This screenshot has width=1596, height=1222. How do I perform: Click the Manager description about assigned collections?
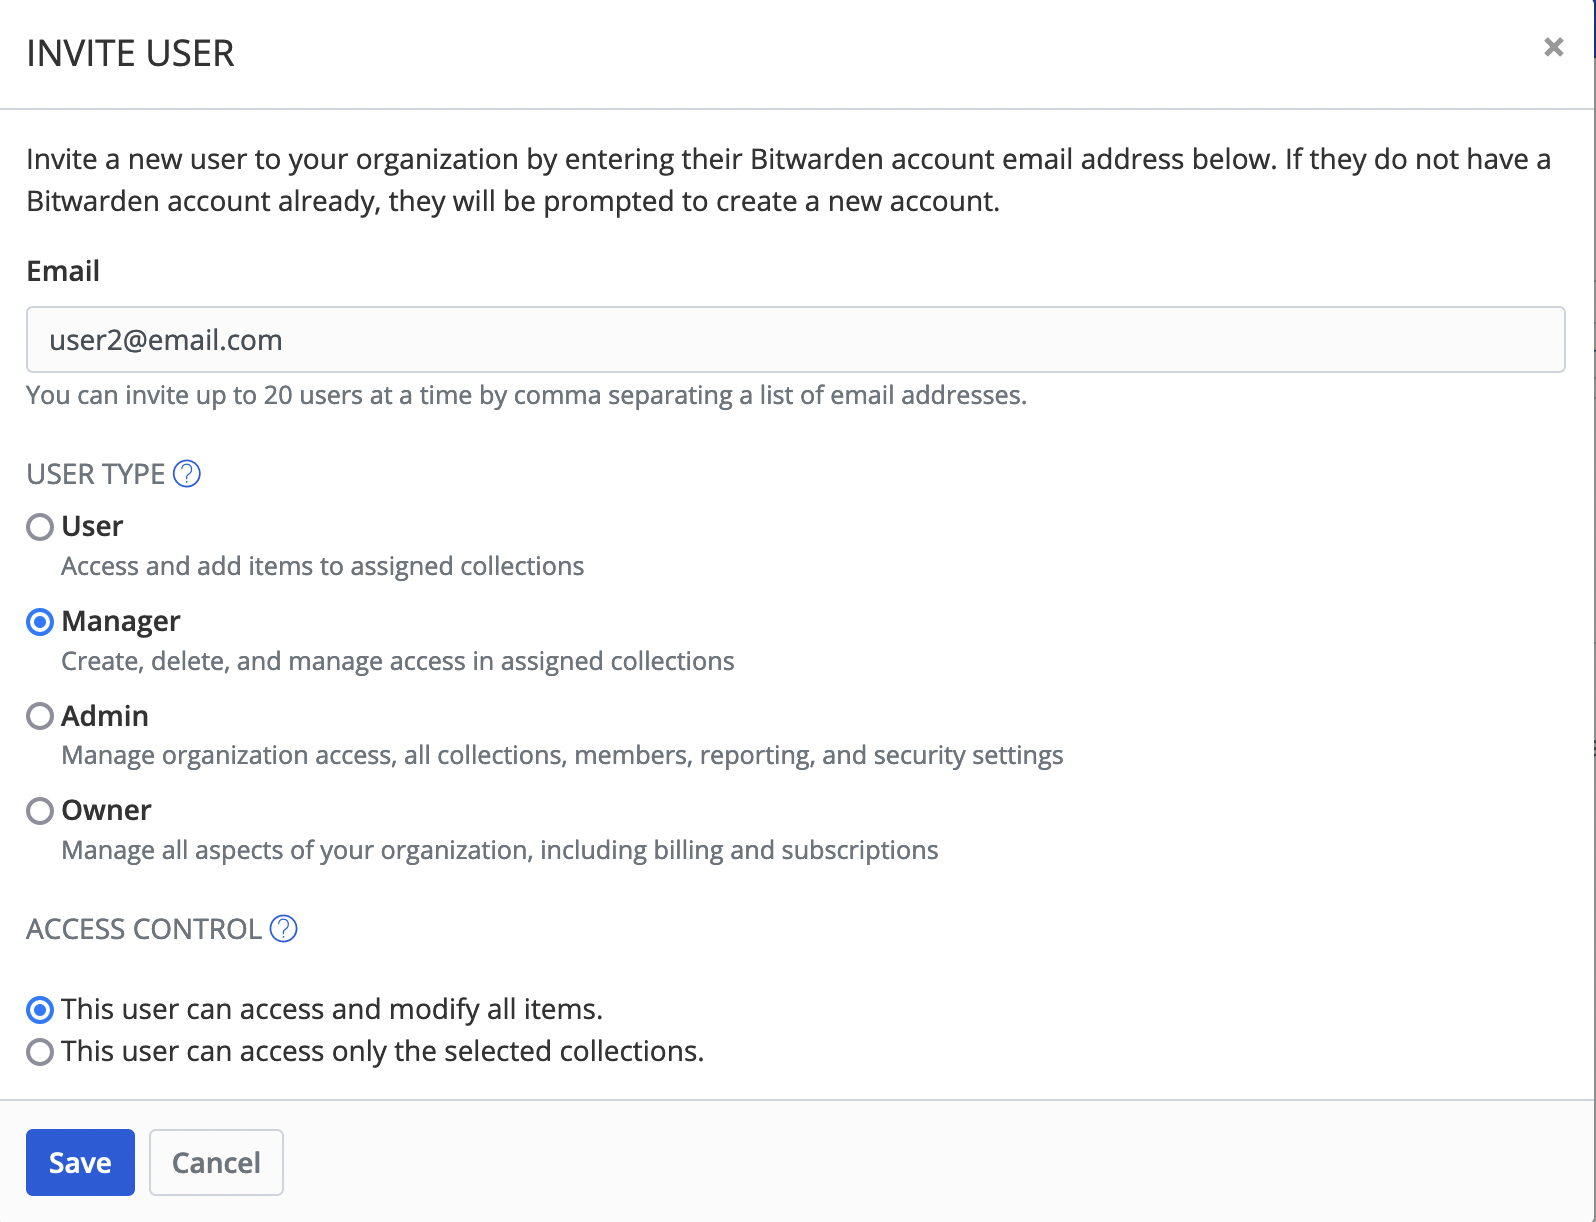[397, 661]
